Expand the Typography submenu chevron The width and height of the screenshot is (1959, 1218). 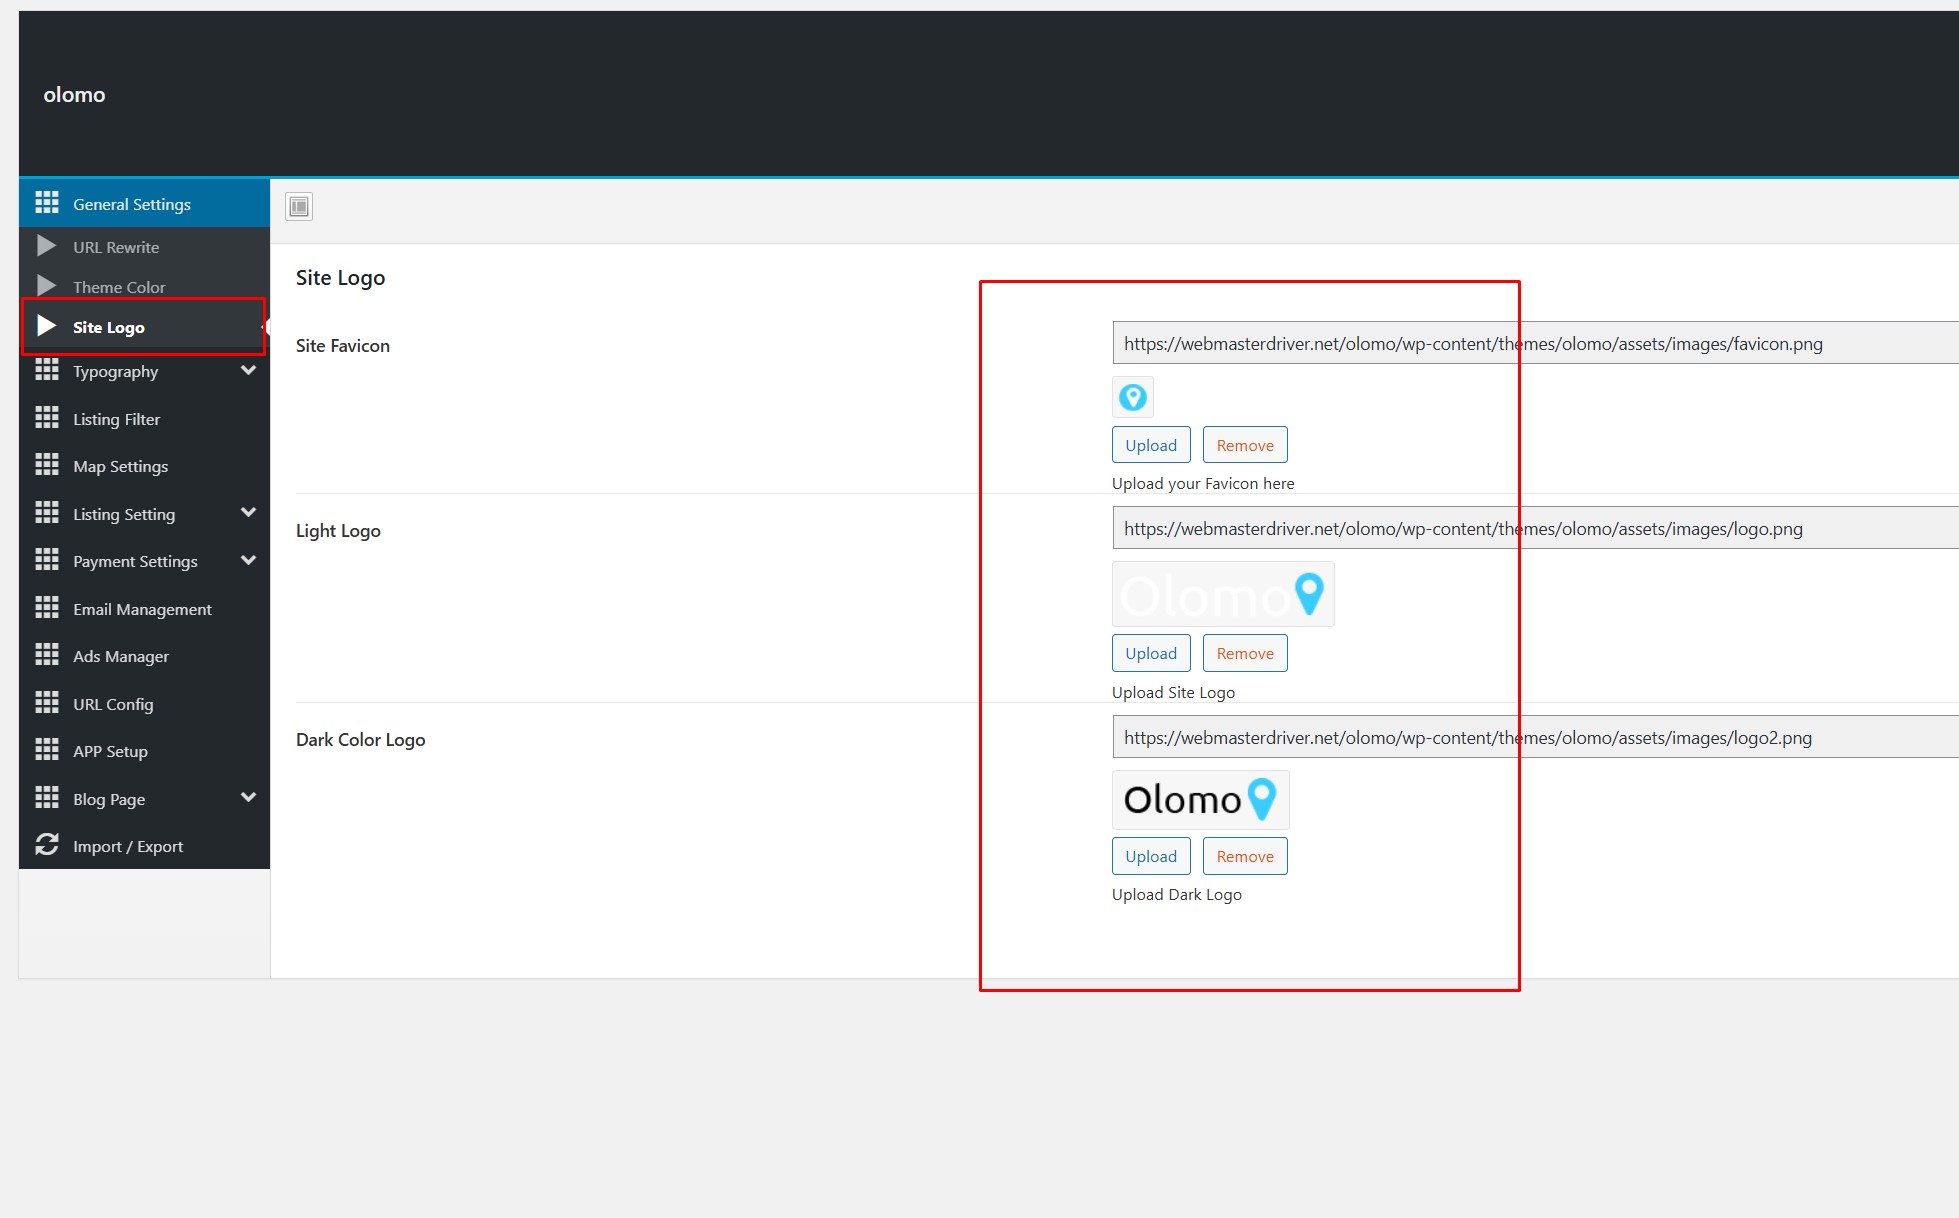click(248, 371)
